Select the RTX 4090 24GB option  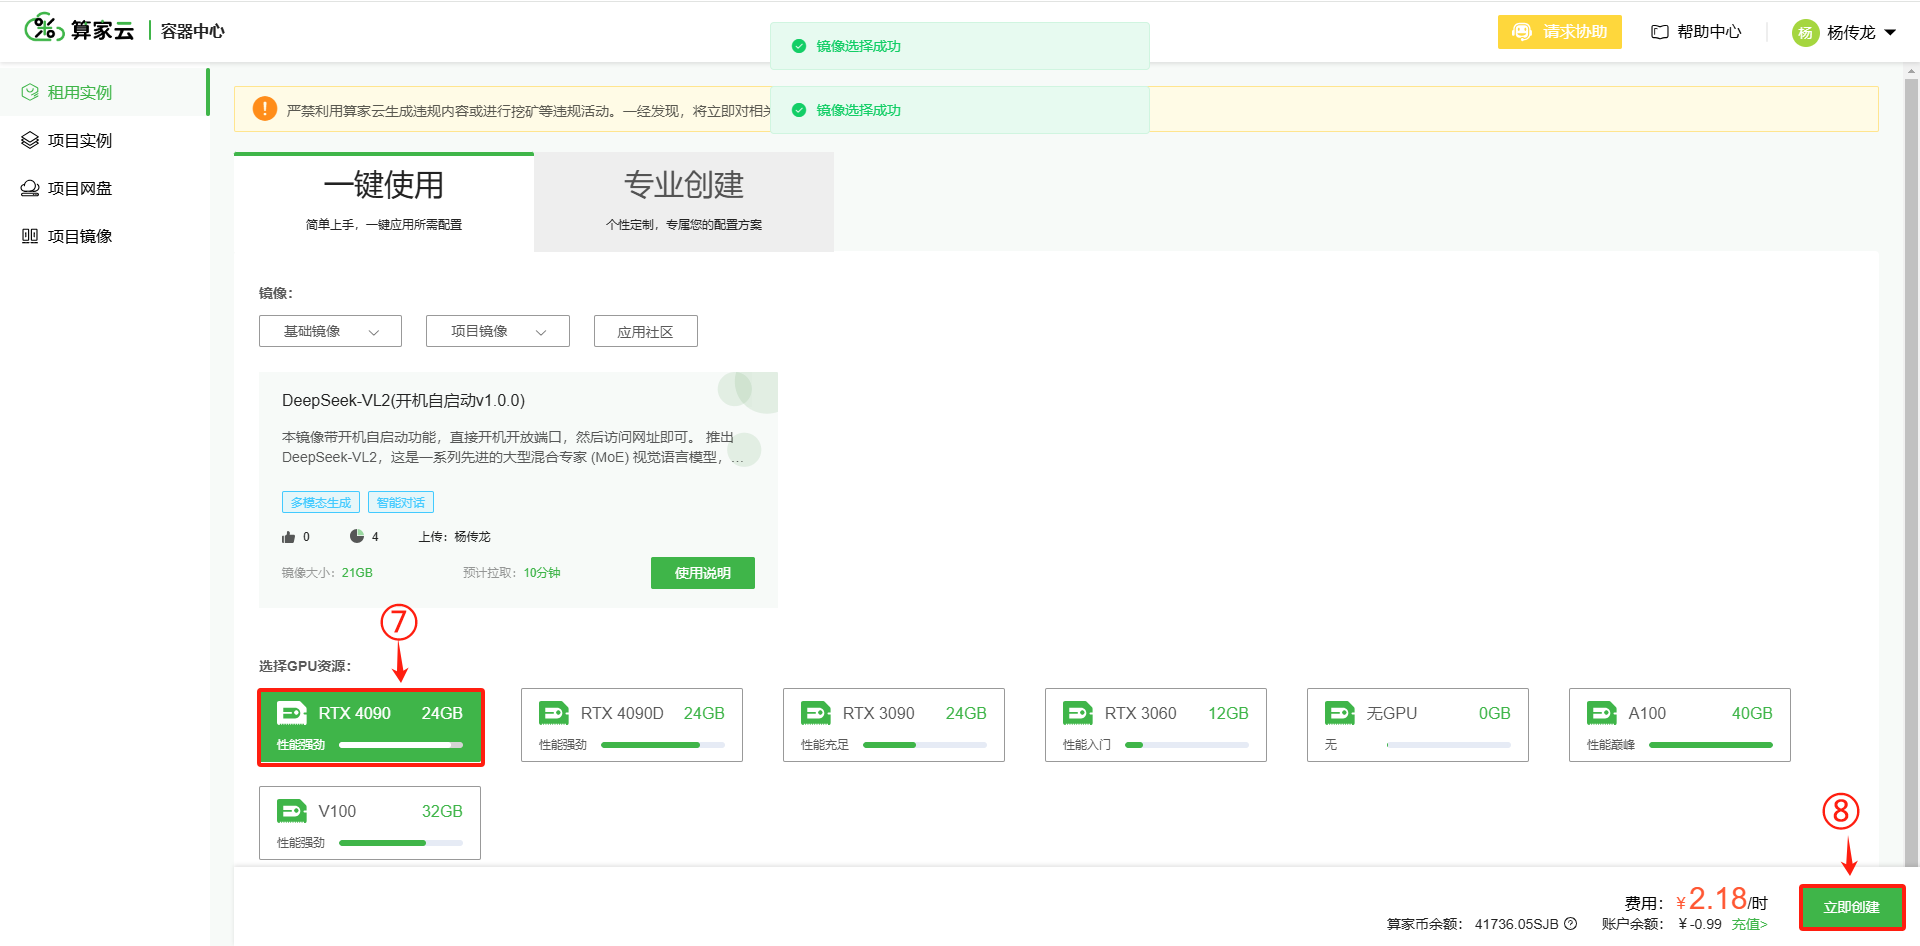[x=371, y=727]
